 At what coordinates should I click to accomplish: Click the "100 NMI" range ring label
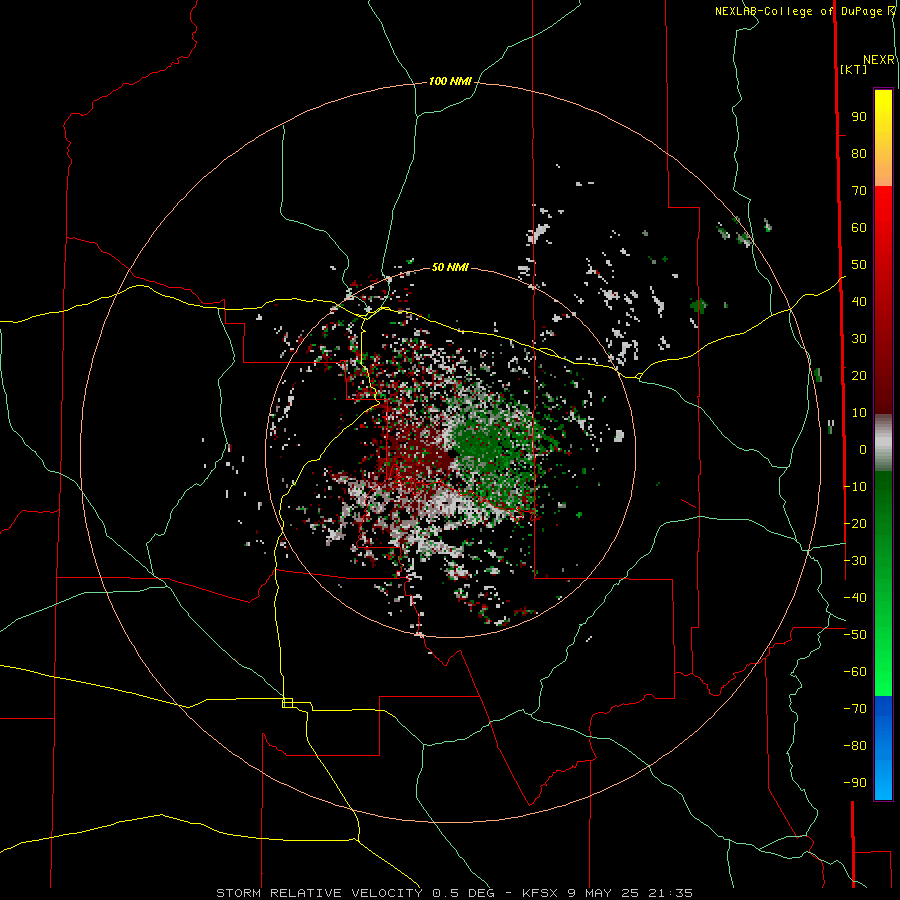(x=450, y=82)
